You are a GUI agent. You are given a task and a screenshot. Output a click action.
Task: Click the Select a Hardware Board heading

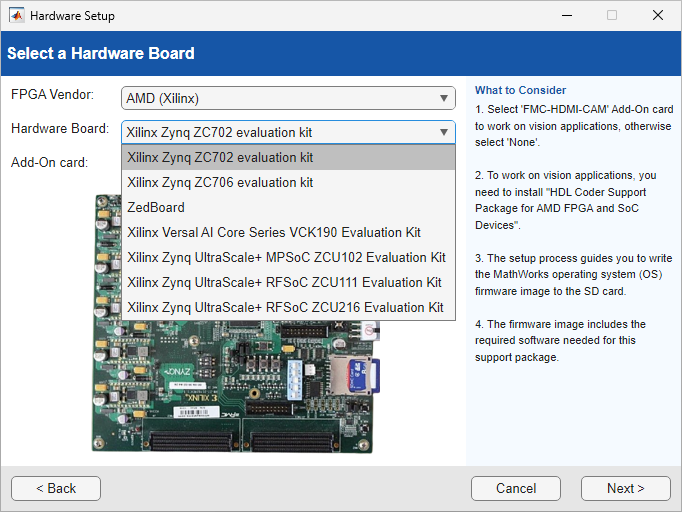click(101, 53)
